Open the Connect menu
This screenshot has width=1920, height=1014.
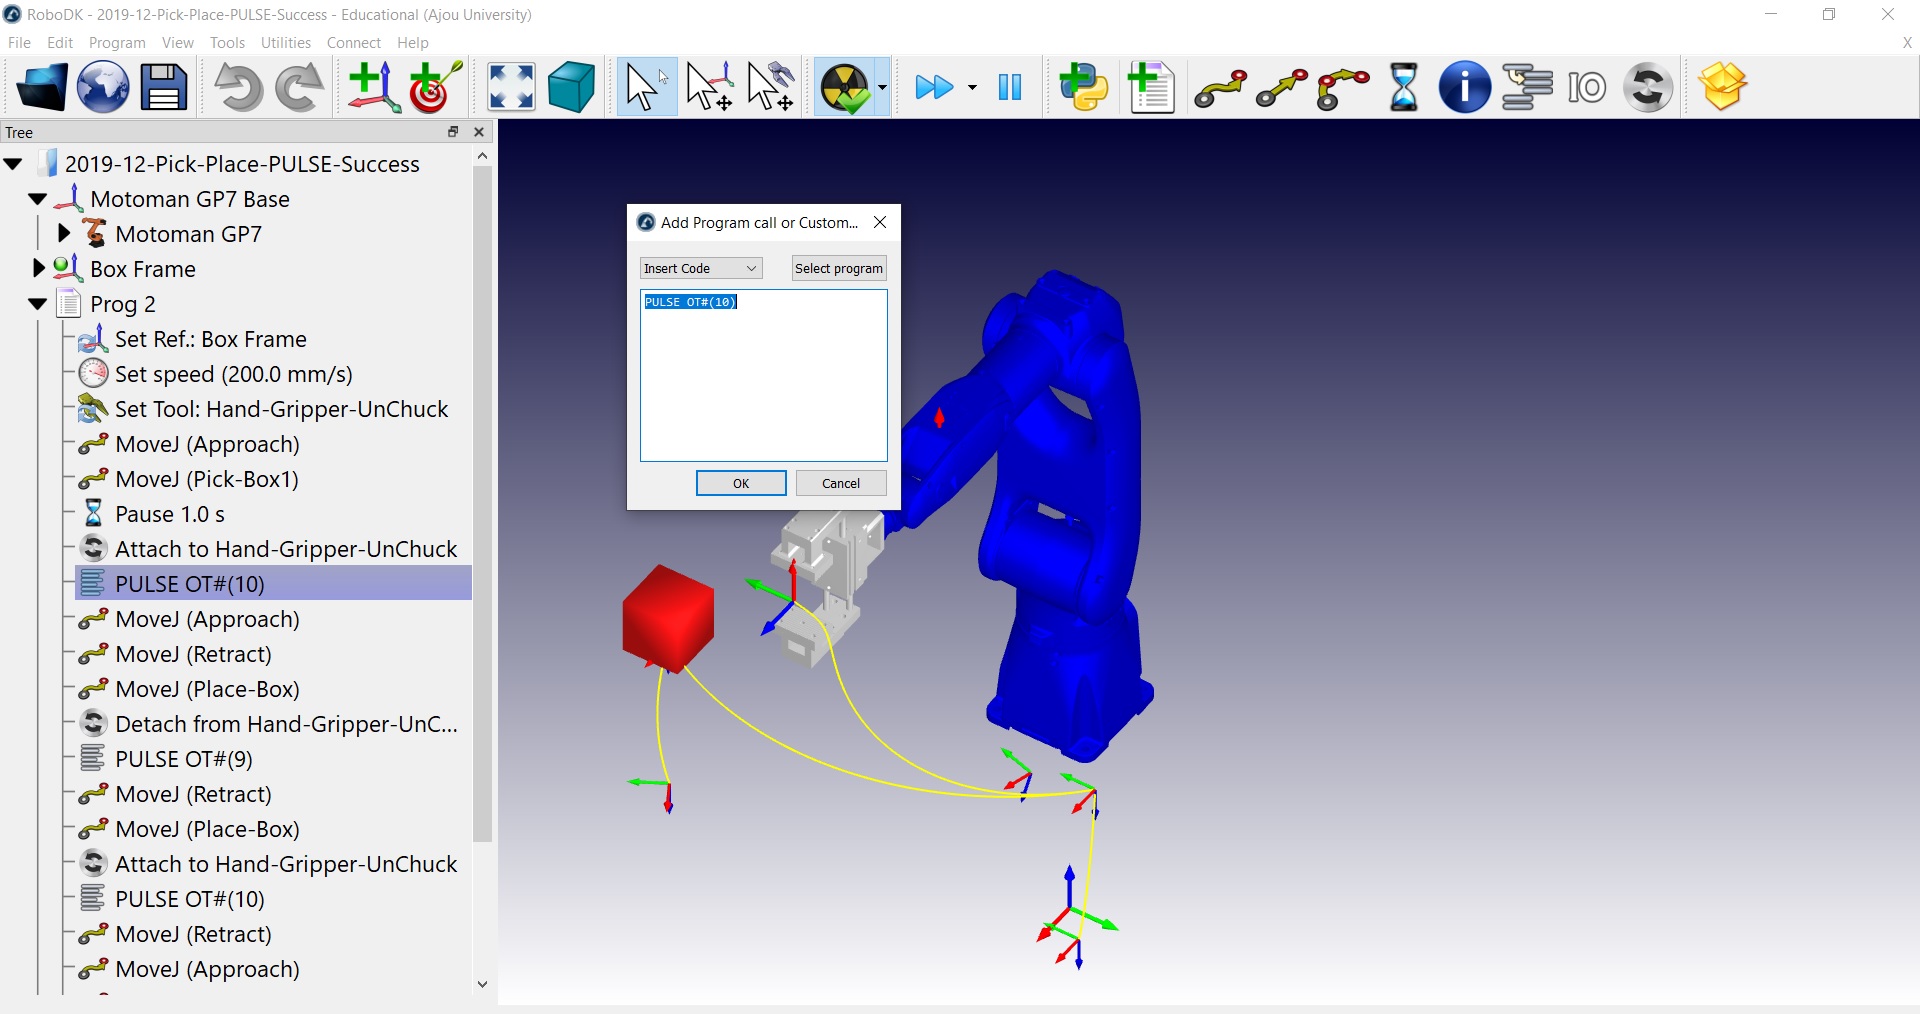click(x=353, y=43)
